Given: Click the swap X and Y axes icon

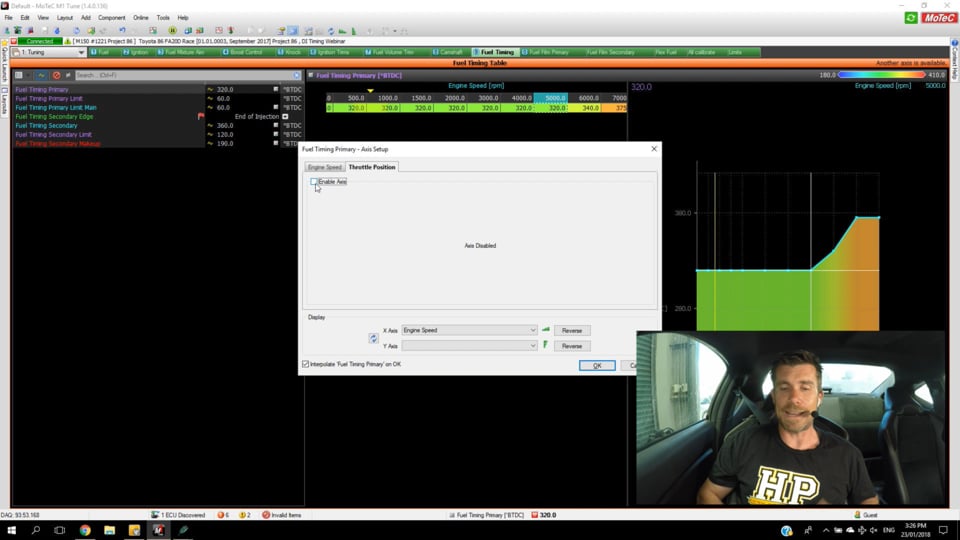Looking at the screenshot, I should coord(373,338).
